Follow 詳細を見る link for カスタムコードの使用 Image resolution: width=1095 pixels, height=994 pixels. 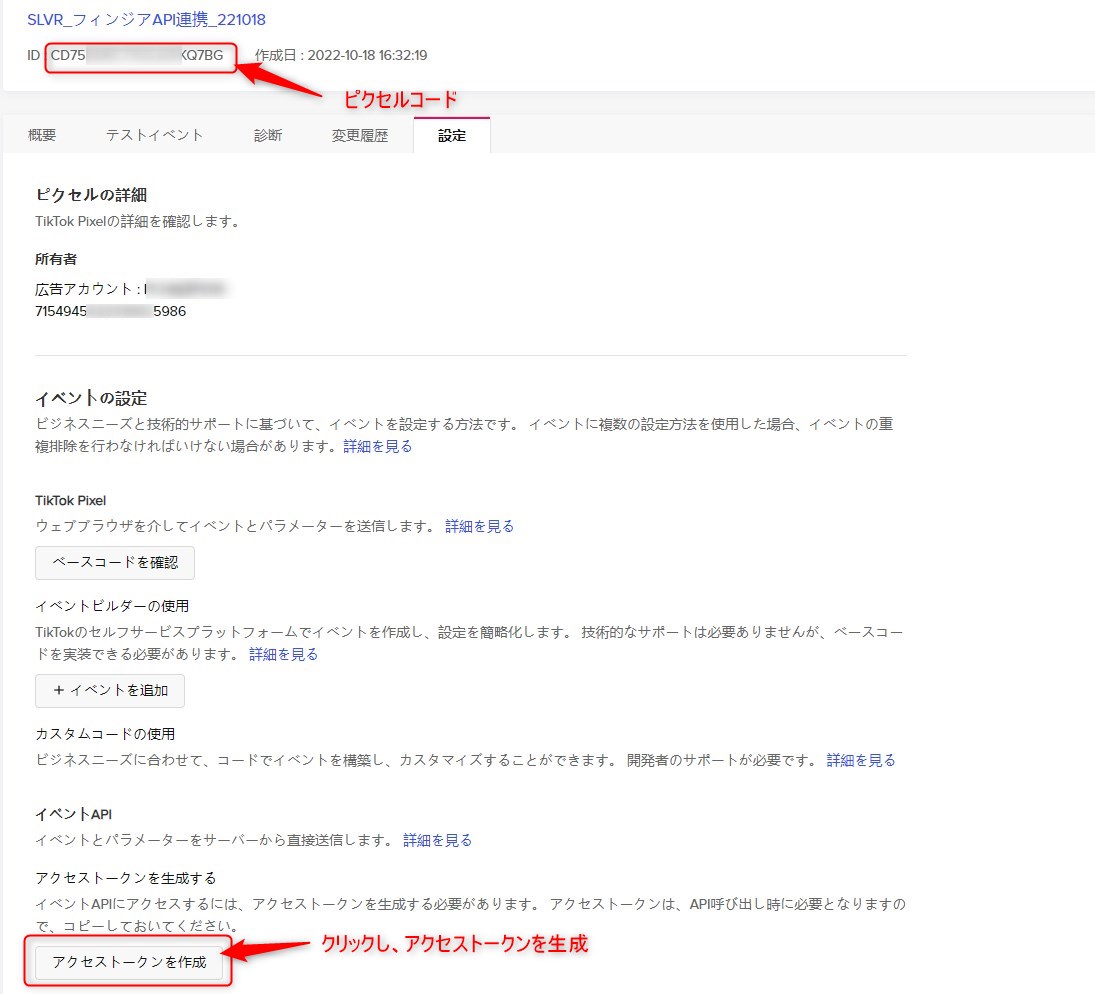[861, 760]
